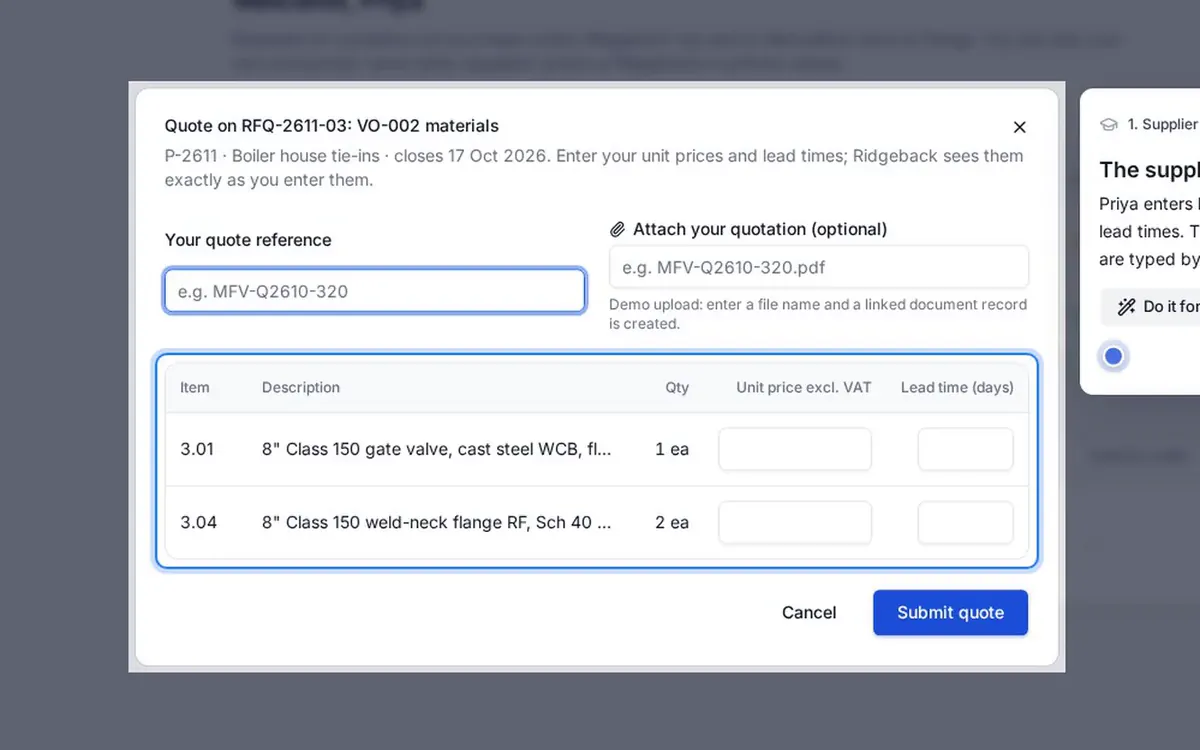Click unit price field for item 3.01
Image resolution: width=1200 pixels, height=750 pixels.
tap(795, 449)
